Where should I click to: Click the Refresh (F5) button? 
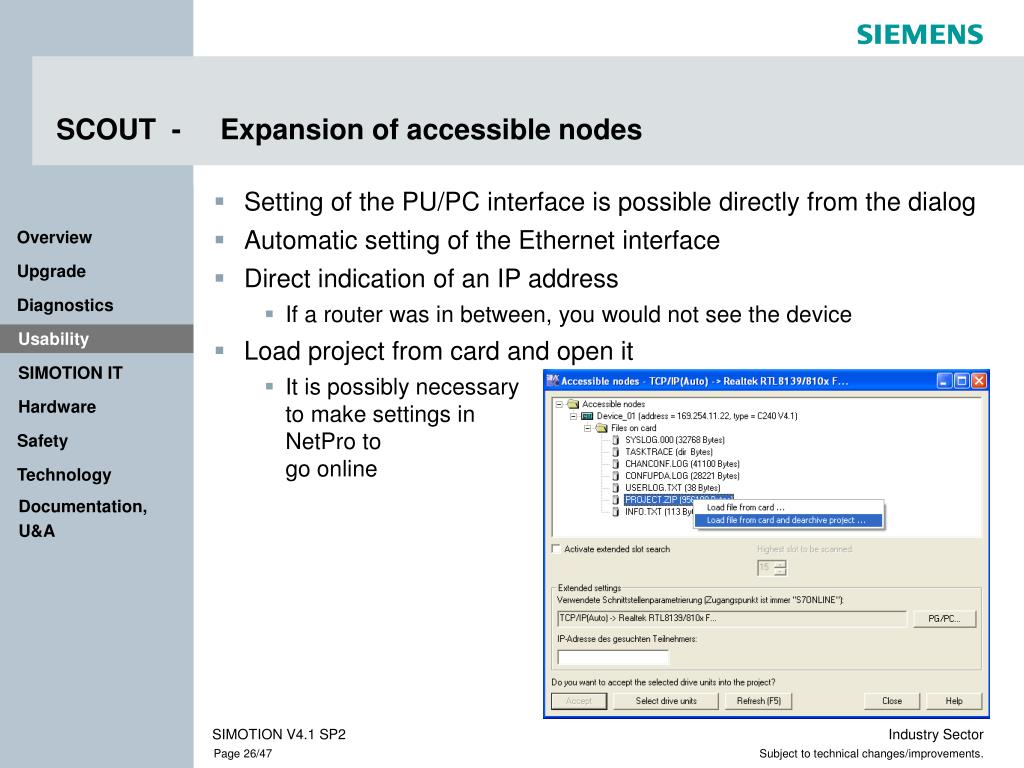758,701
